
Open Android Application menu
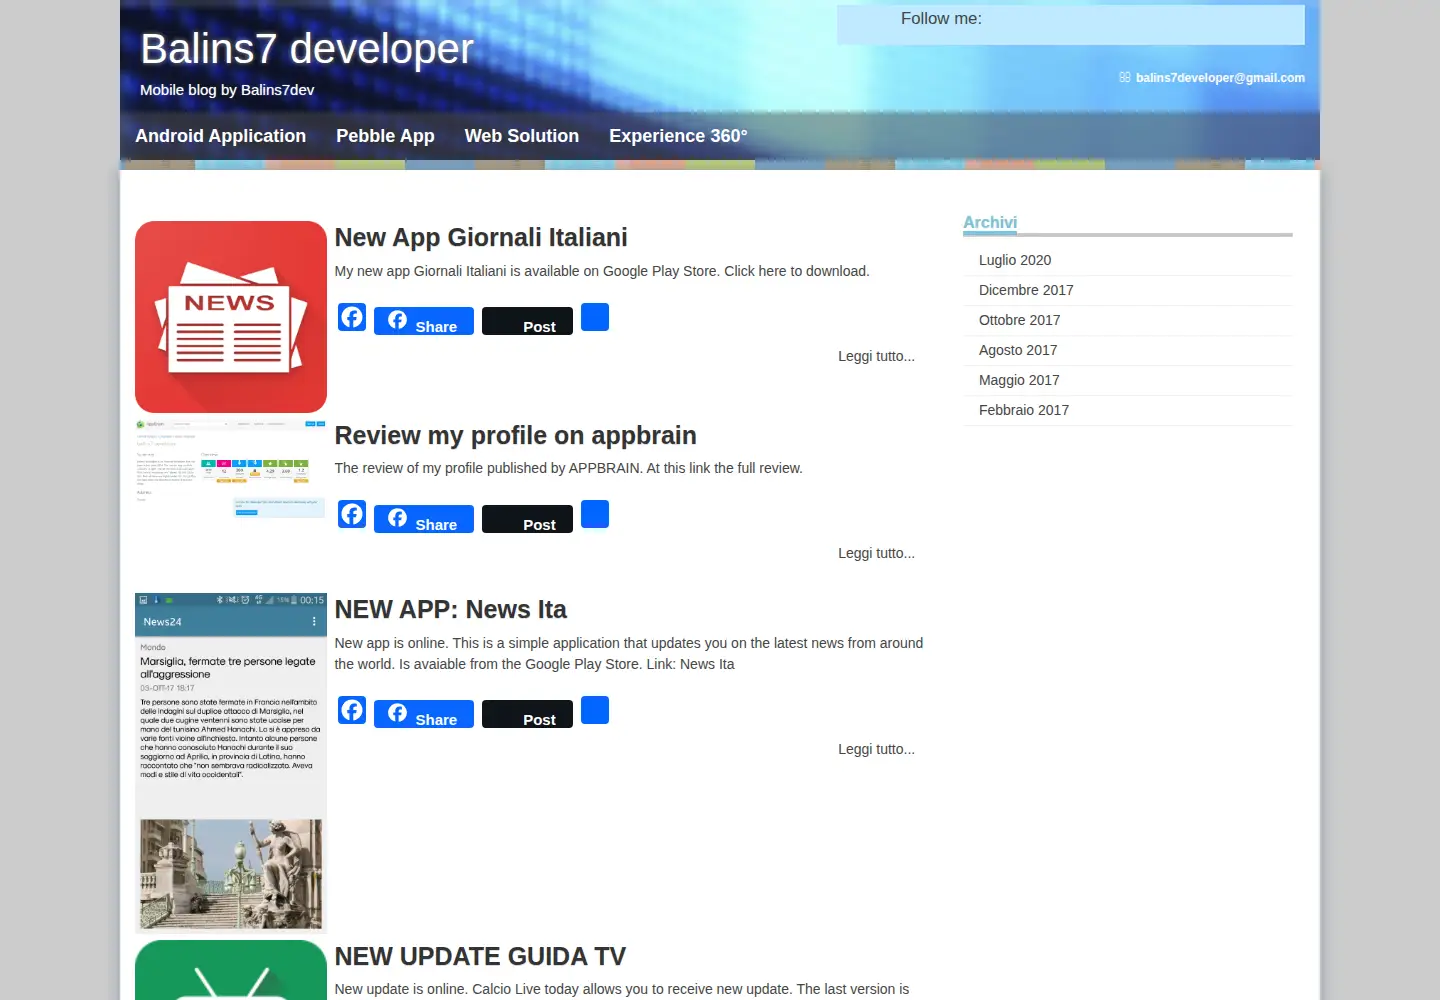[x=221, y=136]
